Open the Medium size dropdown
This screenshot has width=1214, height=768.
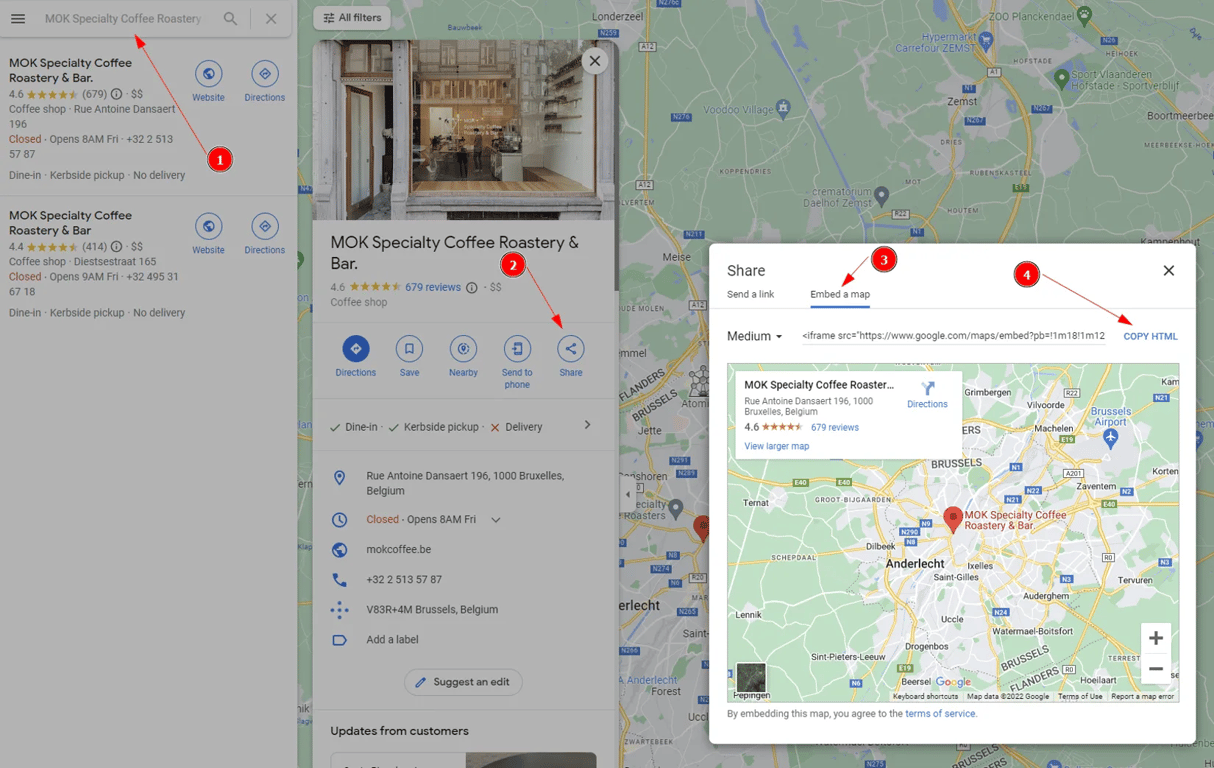(x=755, y=336)
